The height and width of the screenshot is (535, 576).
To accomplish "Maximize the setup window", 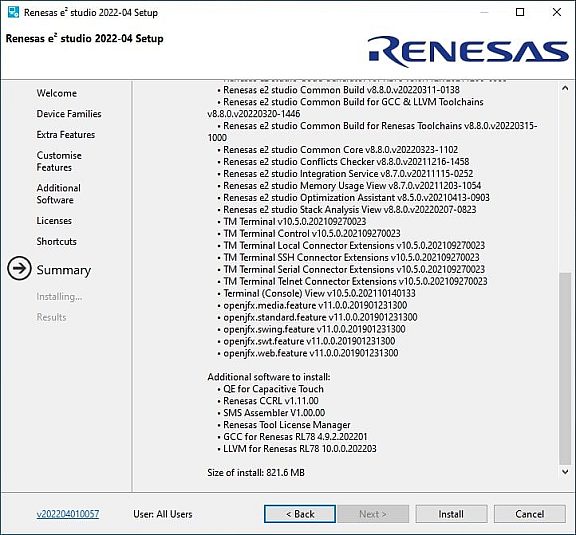I will (520, 12).
